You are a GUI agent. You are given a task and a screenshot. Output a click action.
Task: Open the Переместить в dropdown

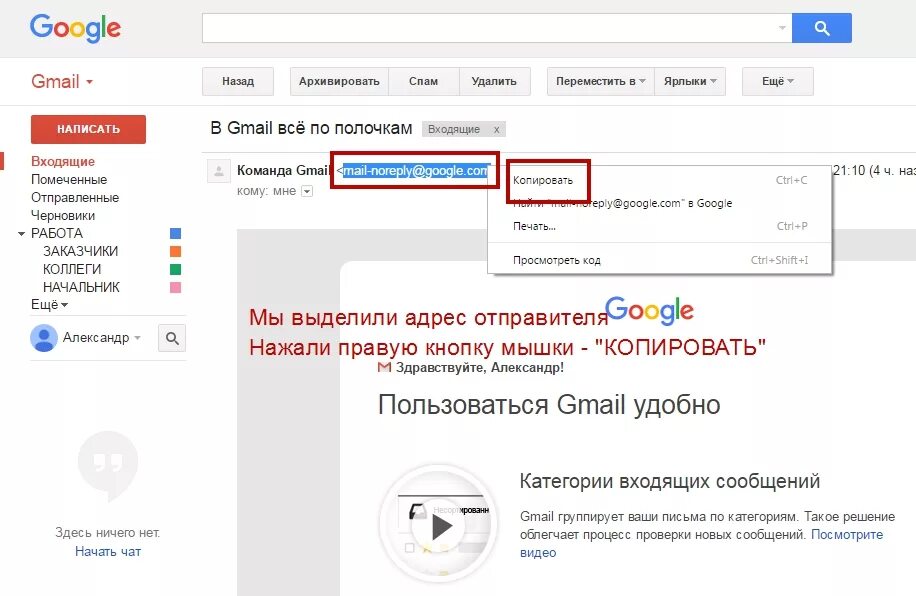pyautogui.click(x=601, y=81)
